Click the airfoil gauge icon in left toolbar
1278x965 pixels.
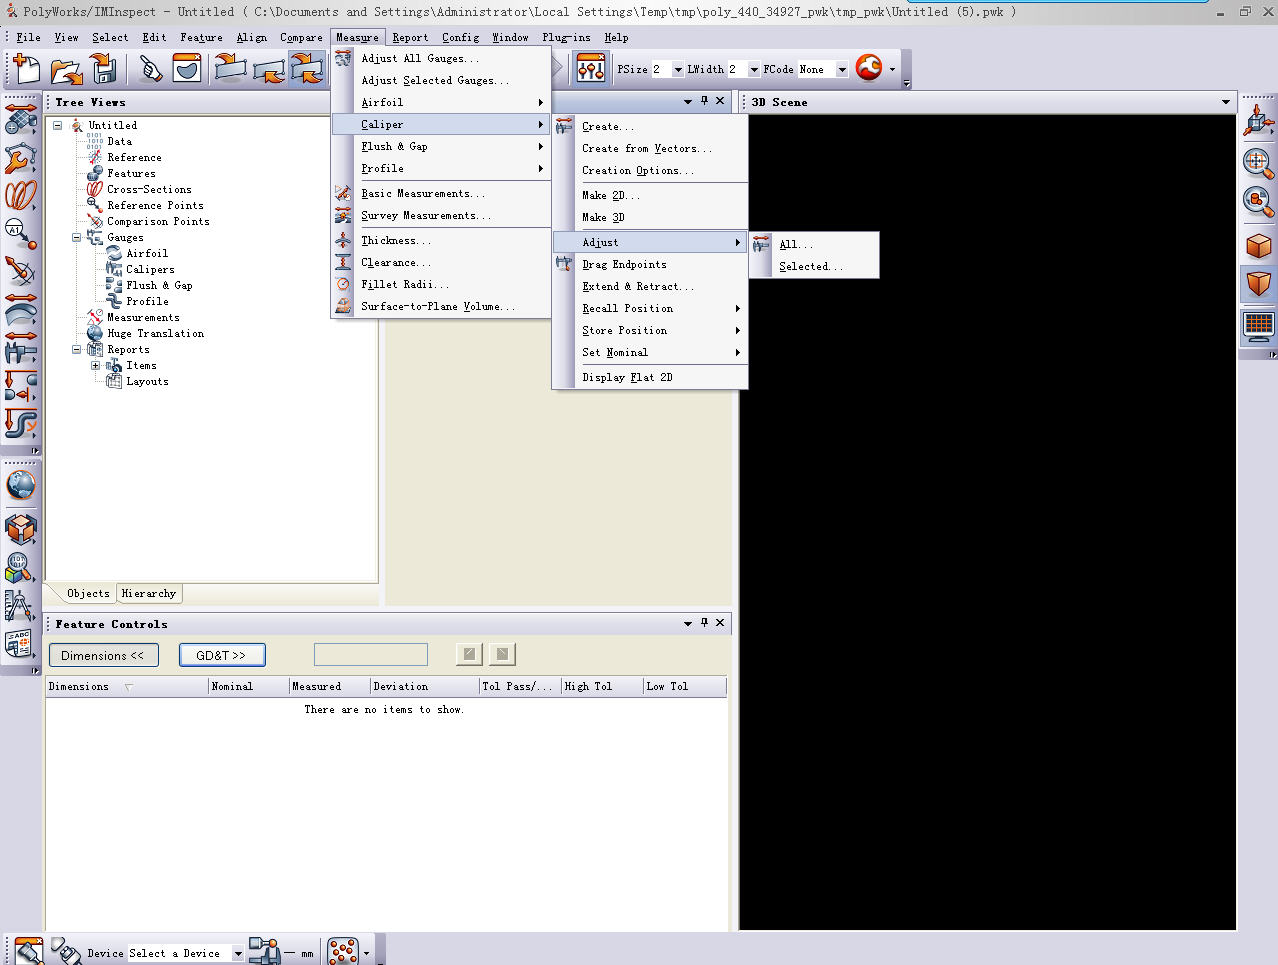(20, 309)
